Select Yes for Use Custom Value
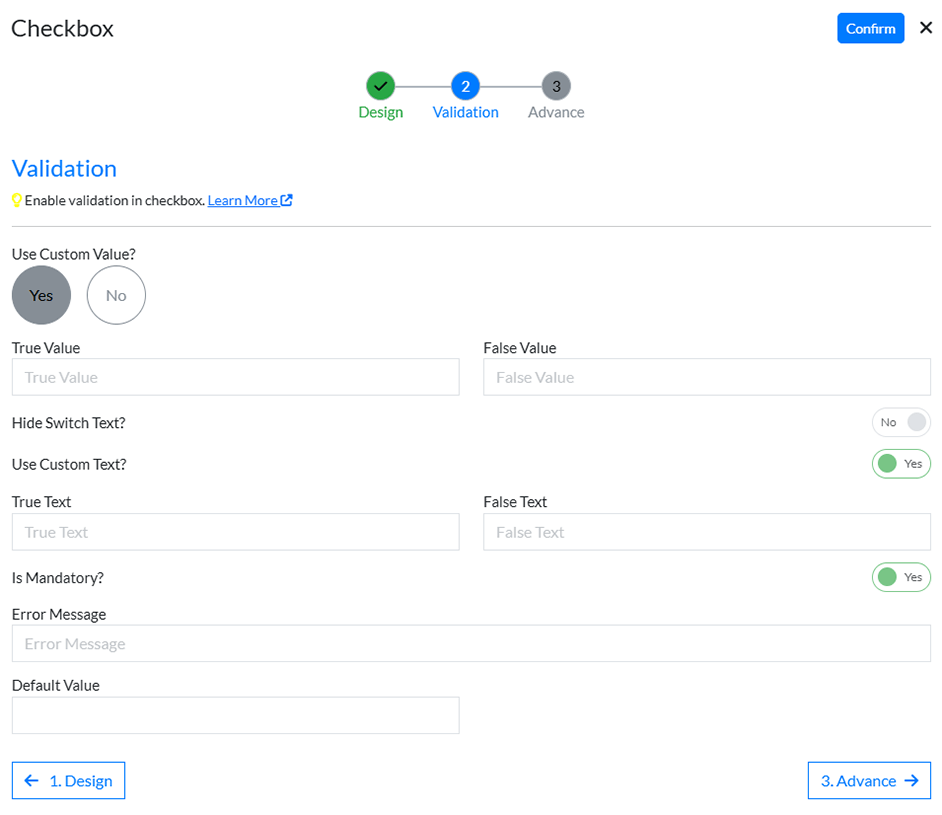 pyautogui.click(x=41, y=295)
